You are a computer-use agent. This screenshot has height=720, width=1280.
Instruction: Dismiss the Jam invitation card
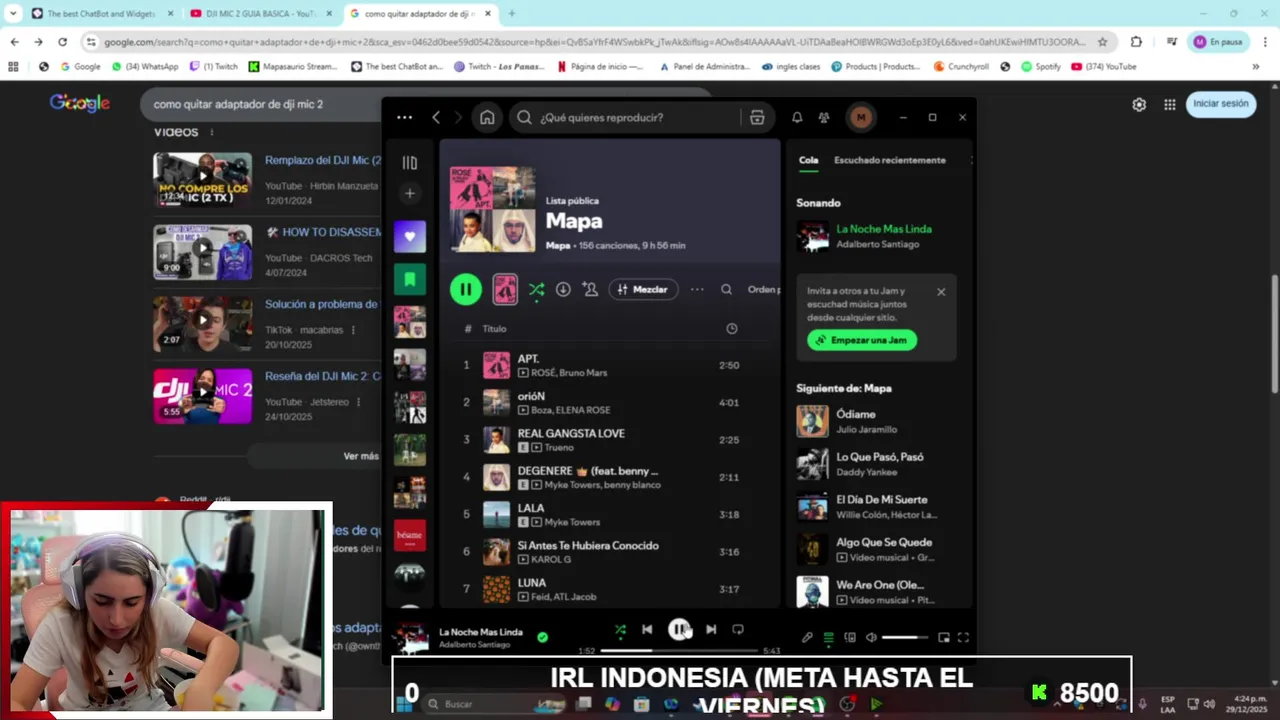[x=941, y=292]
